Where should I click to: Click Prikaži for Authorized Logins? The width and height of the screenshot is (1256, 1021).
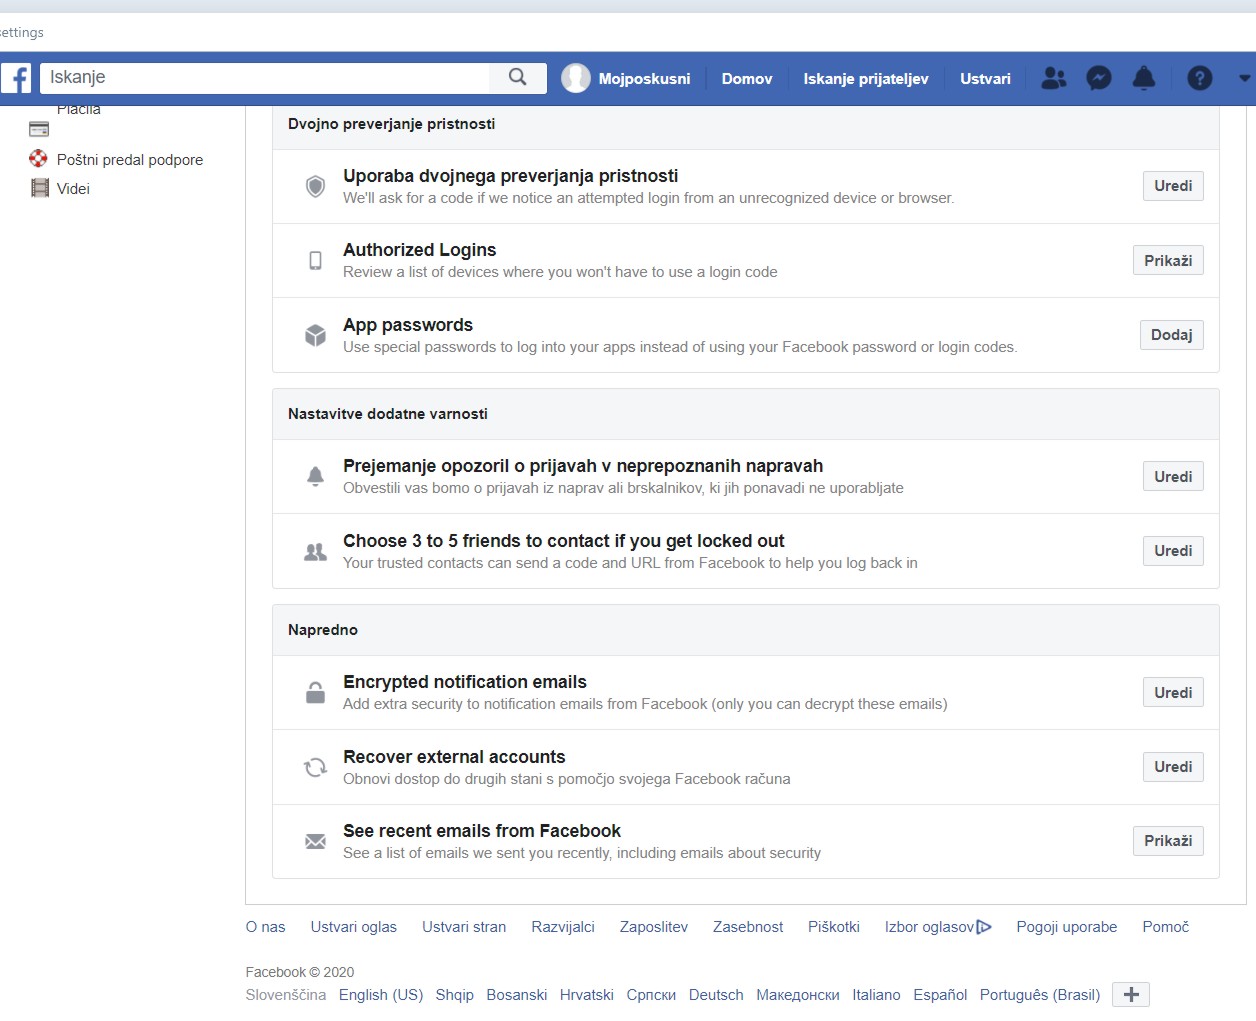tap(1167, 261)
